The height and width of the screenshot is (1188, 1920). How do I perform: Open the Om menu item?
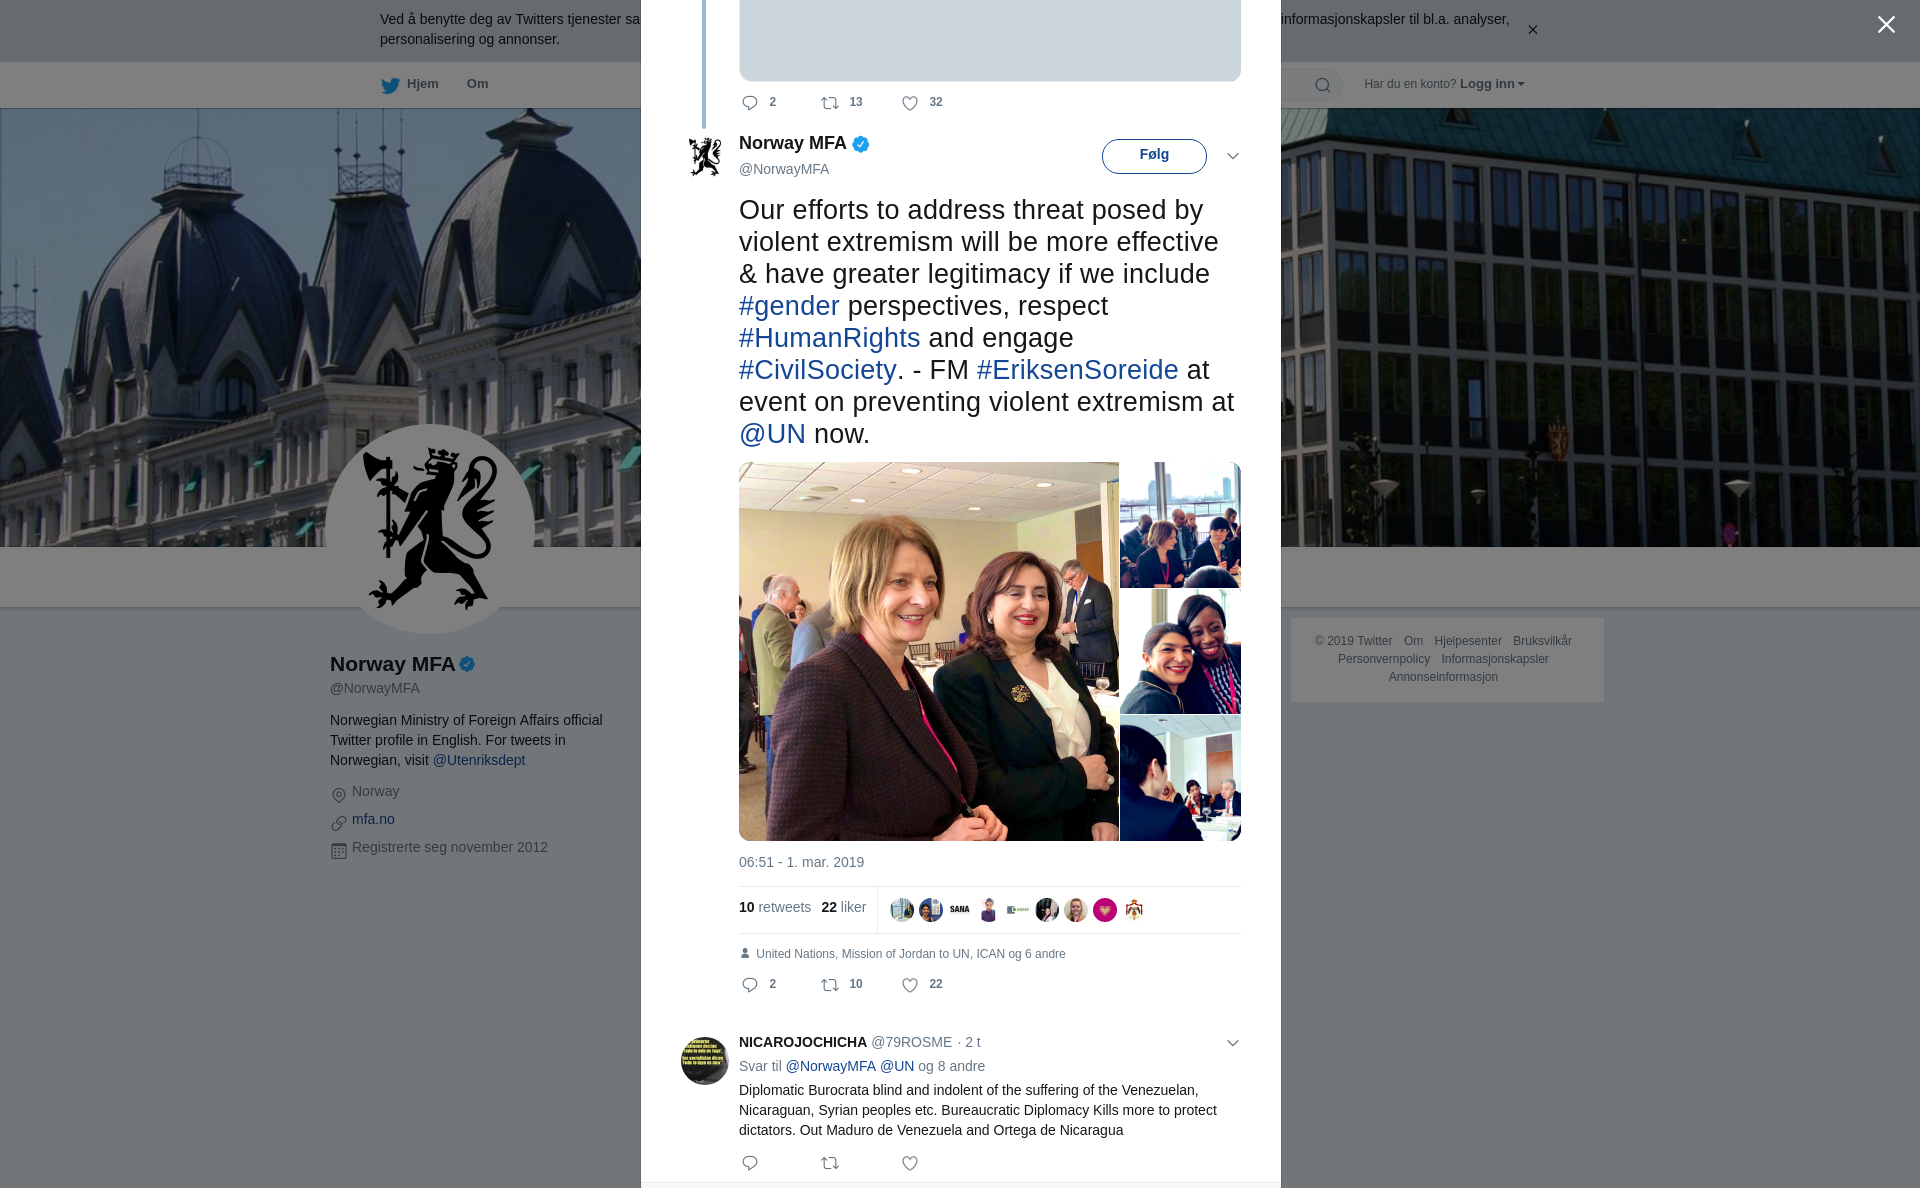click(x=477, y=84)
